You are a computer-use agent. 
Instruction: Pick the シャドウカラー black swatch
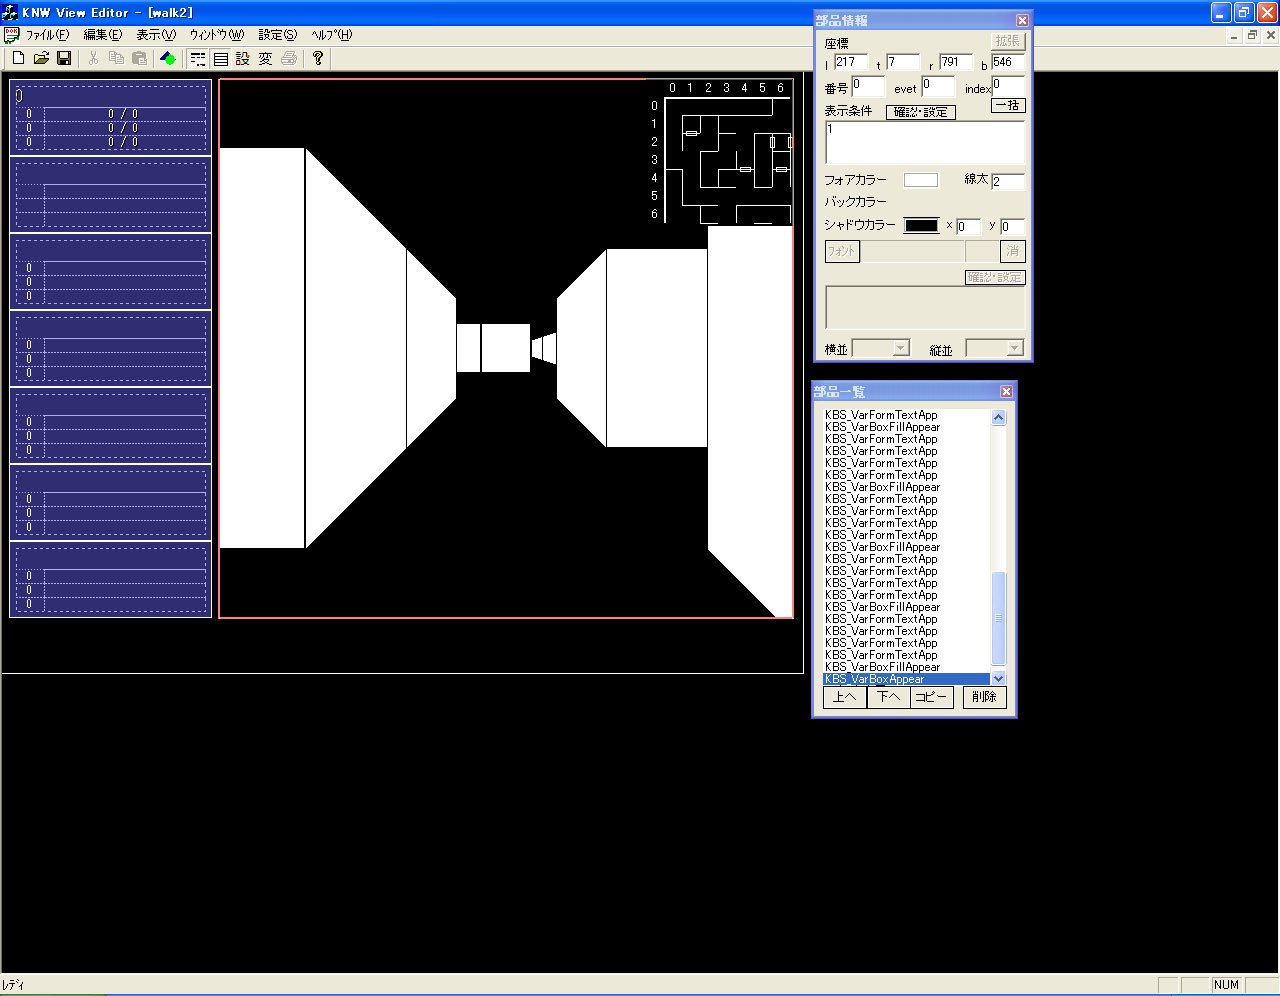(x=921, y=226)
